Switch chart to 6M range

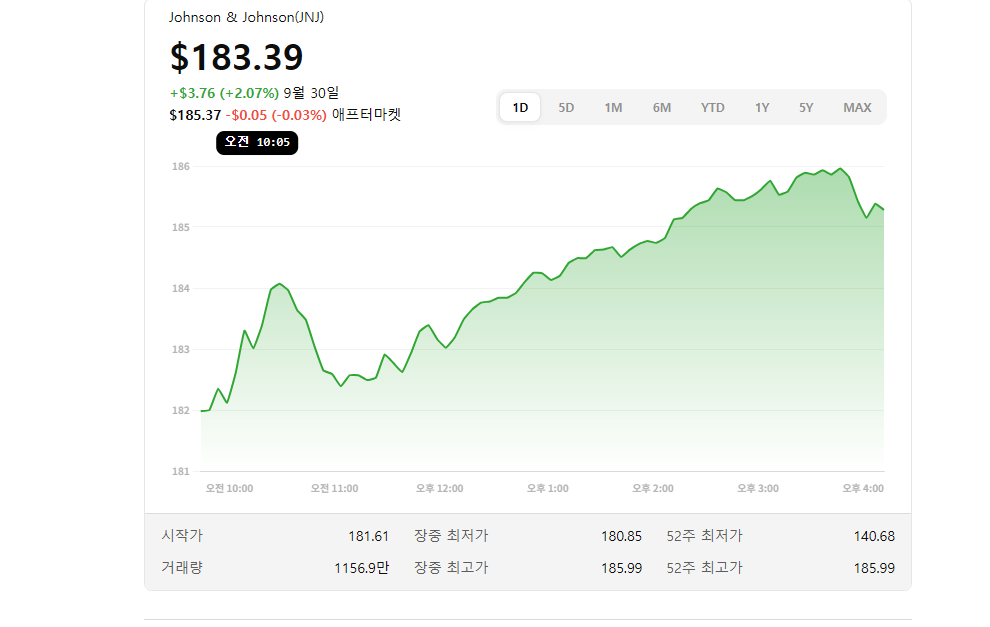[x=662, y=107]
